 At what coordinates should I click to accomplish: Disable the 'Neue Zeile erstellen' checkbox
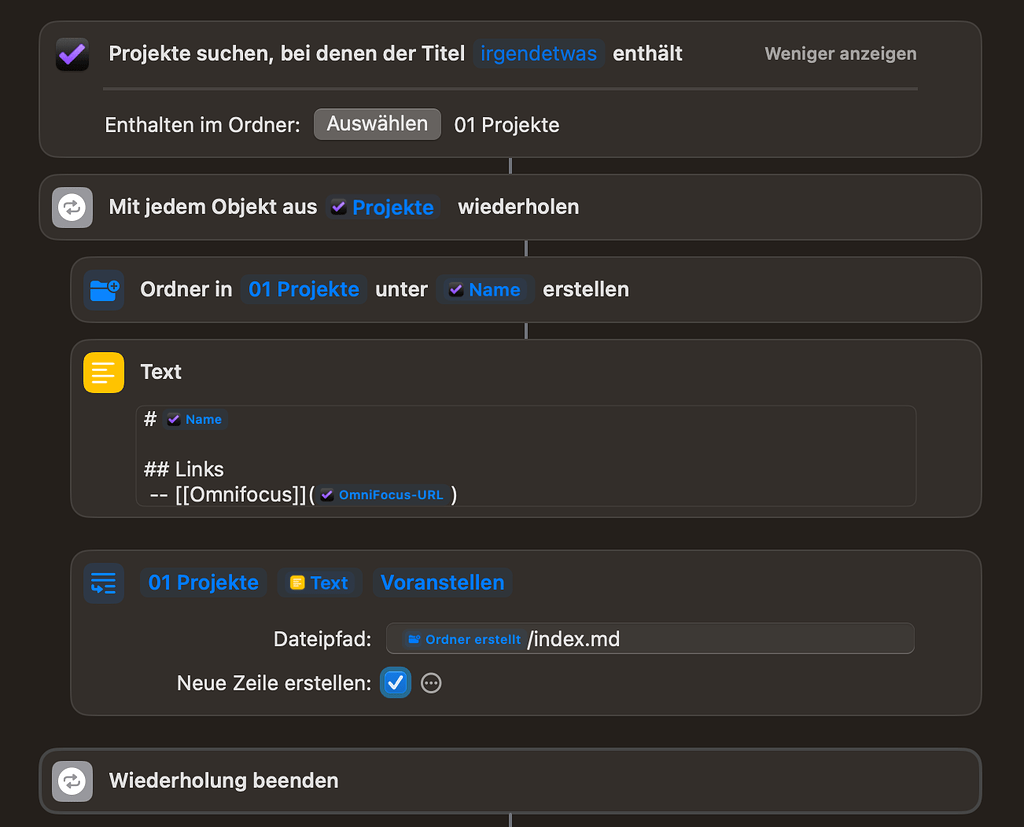click(395, 683)
